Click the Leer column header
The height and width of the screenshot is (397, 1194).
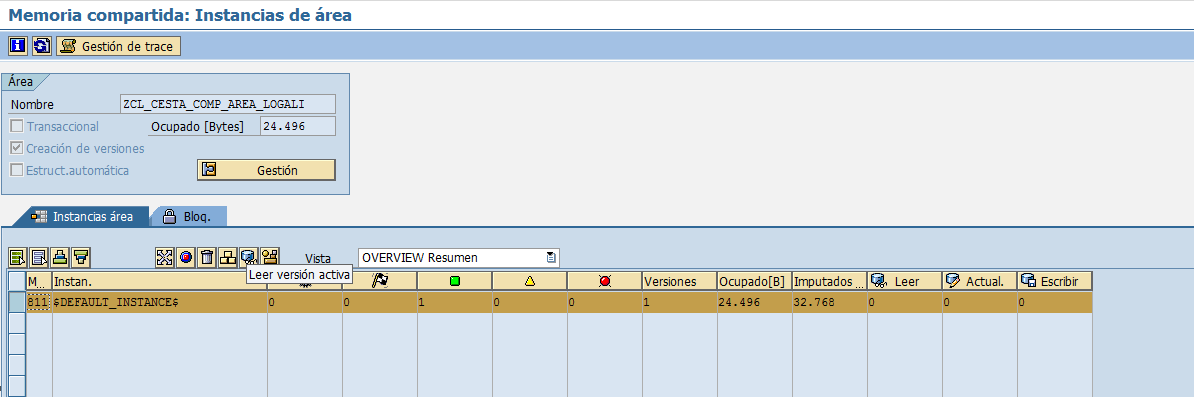coord(905,281)
